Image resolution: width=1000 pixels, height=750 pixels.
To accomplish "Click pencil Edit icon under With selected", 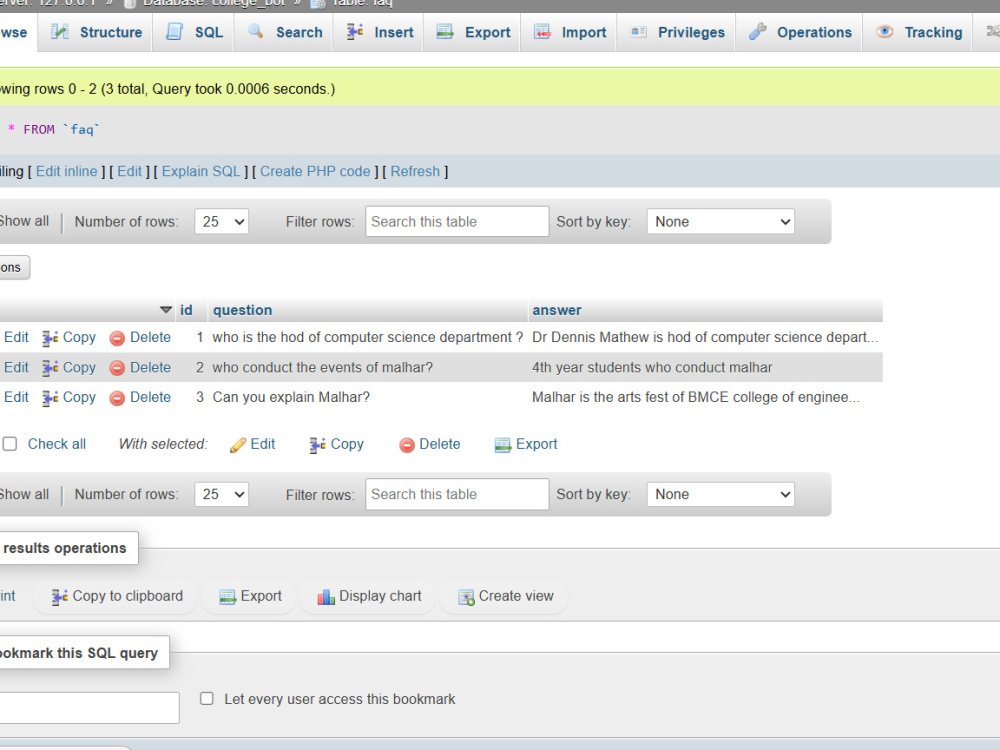I will pos(238,445).
